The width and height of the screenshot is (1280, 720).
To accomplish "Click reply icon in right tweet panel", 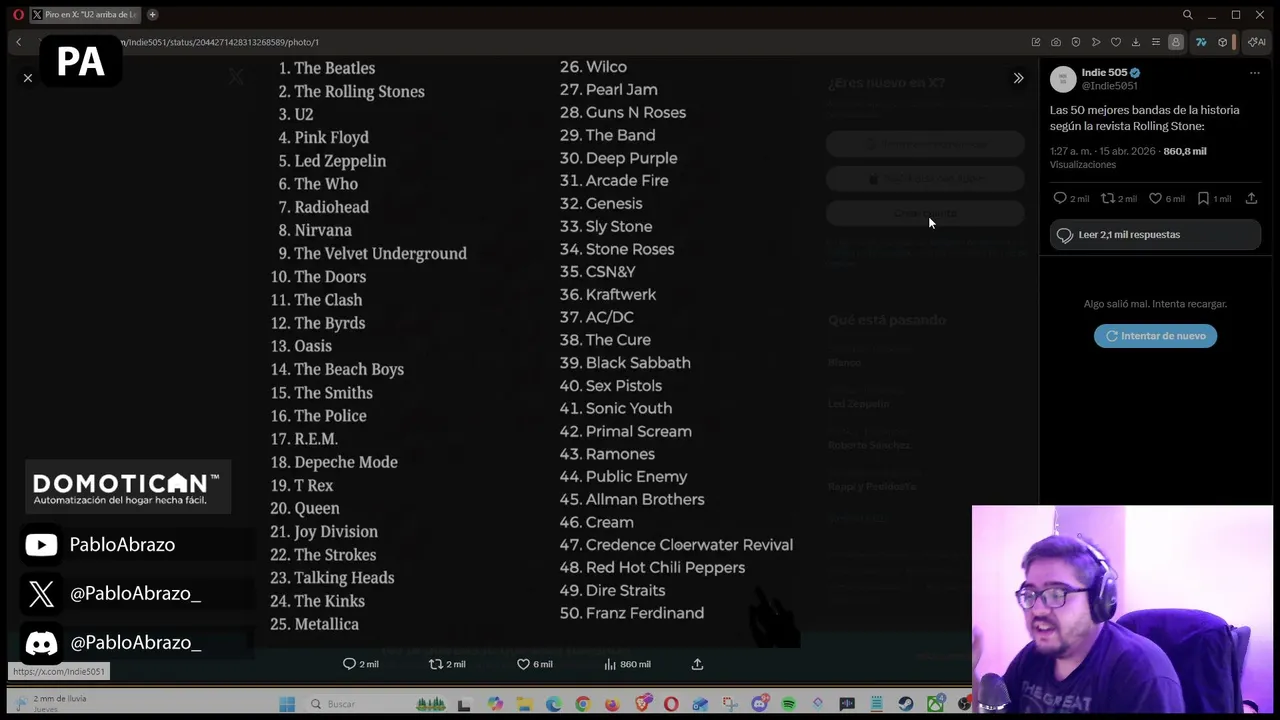I will 1060,198.
